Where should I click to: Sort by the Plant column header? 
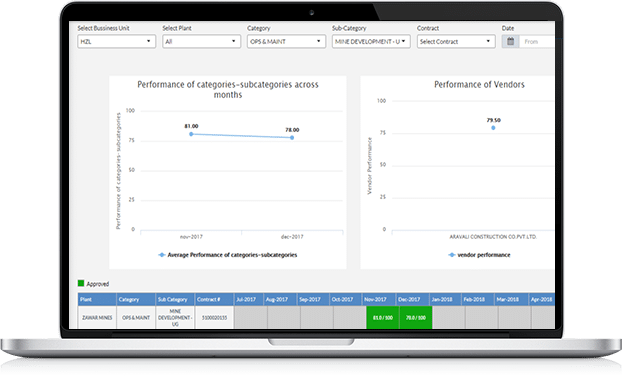pyautogui.click(x=97, y=299)
